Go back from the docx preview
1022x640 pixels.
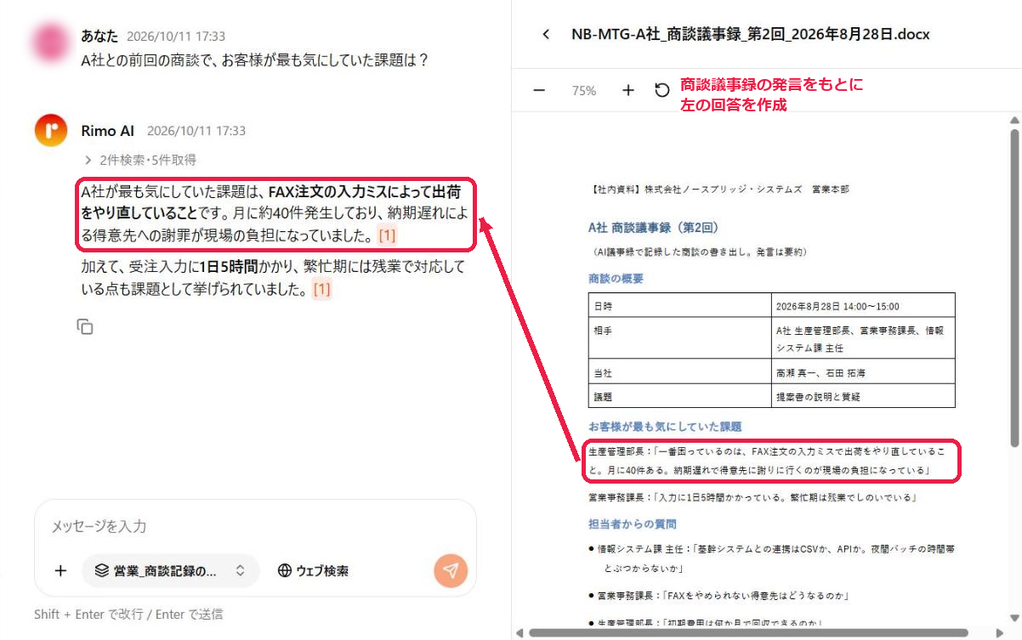546,35
